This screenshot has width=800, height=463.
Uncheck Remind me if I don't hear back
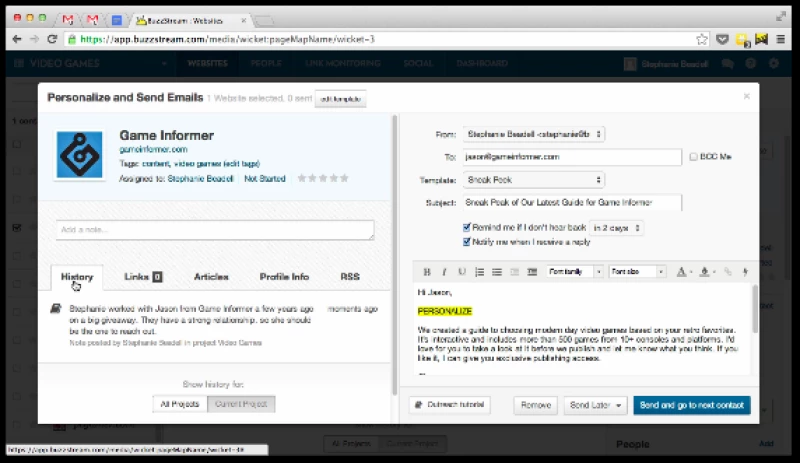(x=468, y=228)
